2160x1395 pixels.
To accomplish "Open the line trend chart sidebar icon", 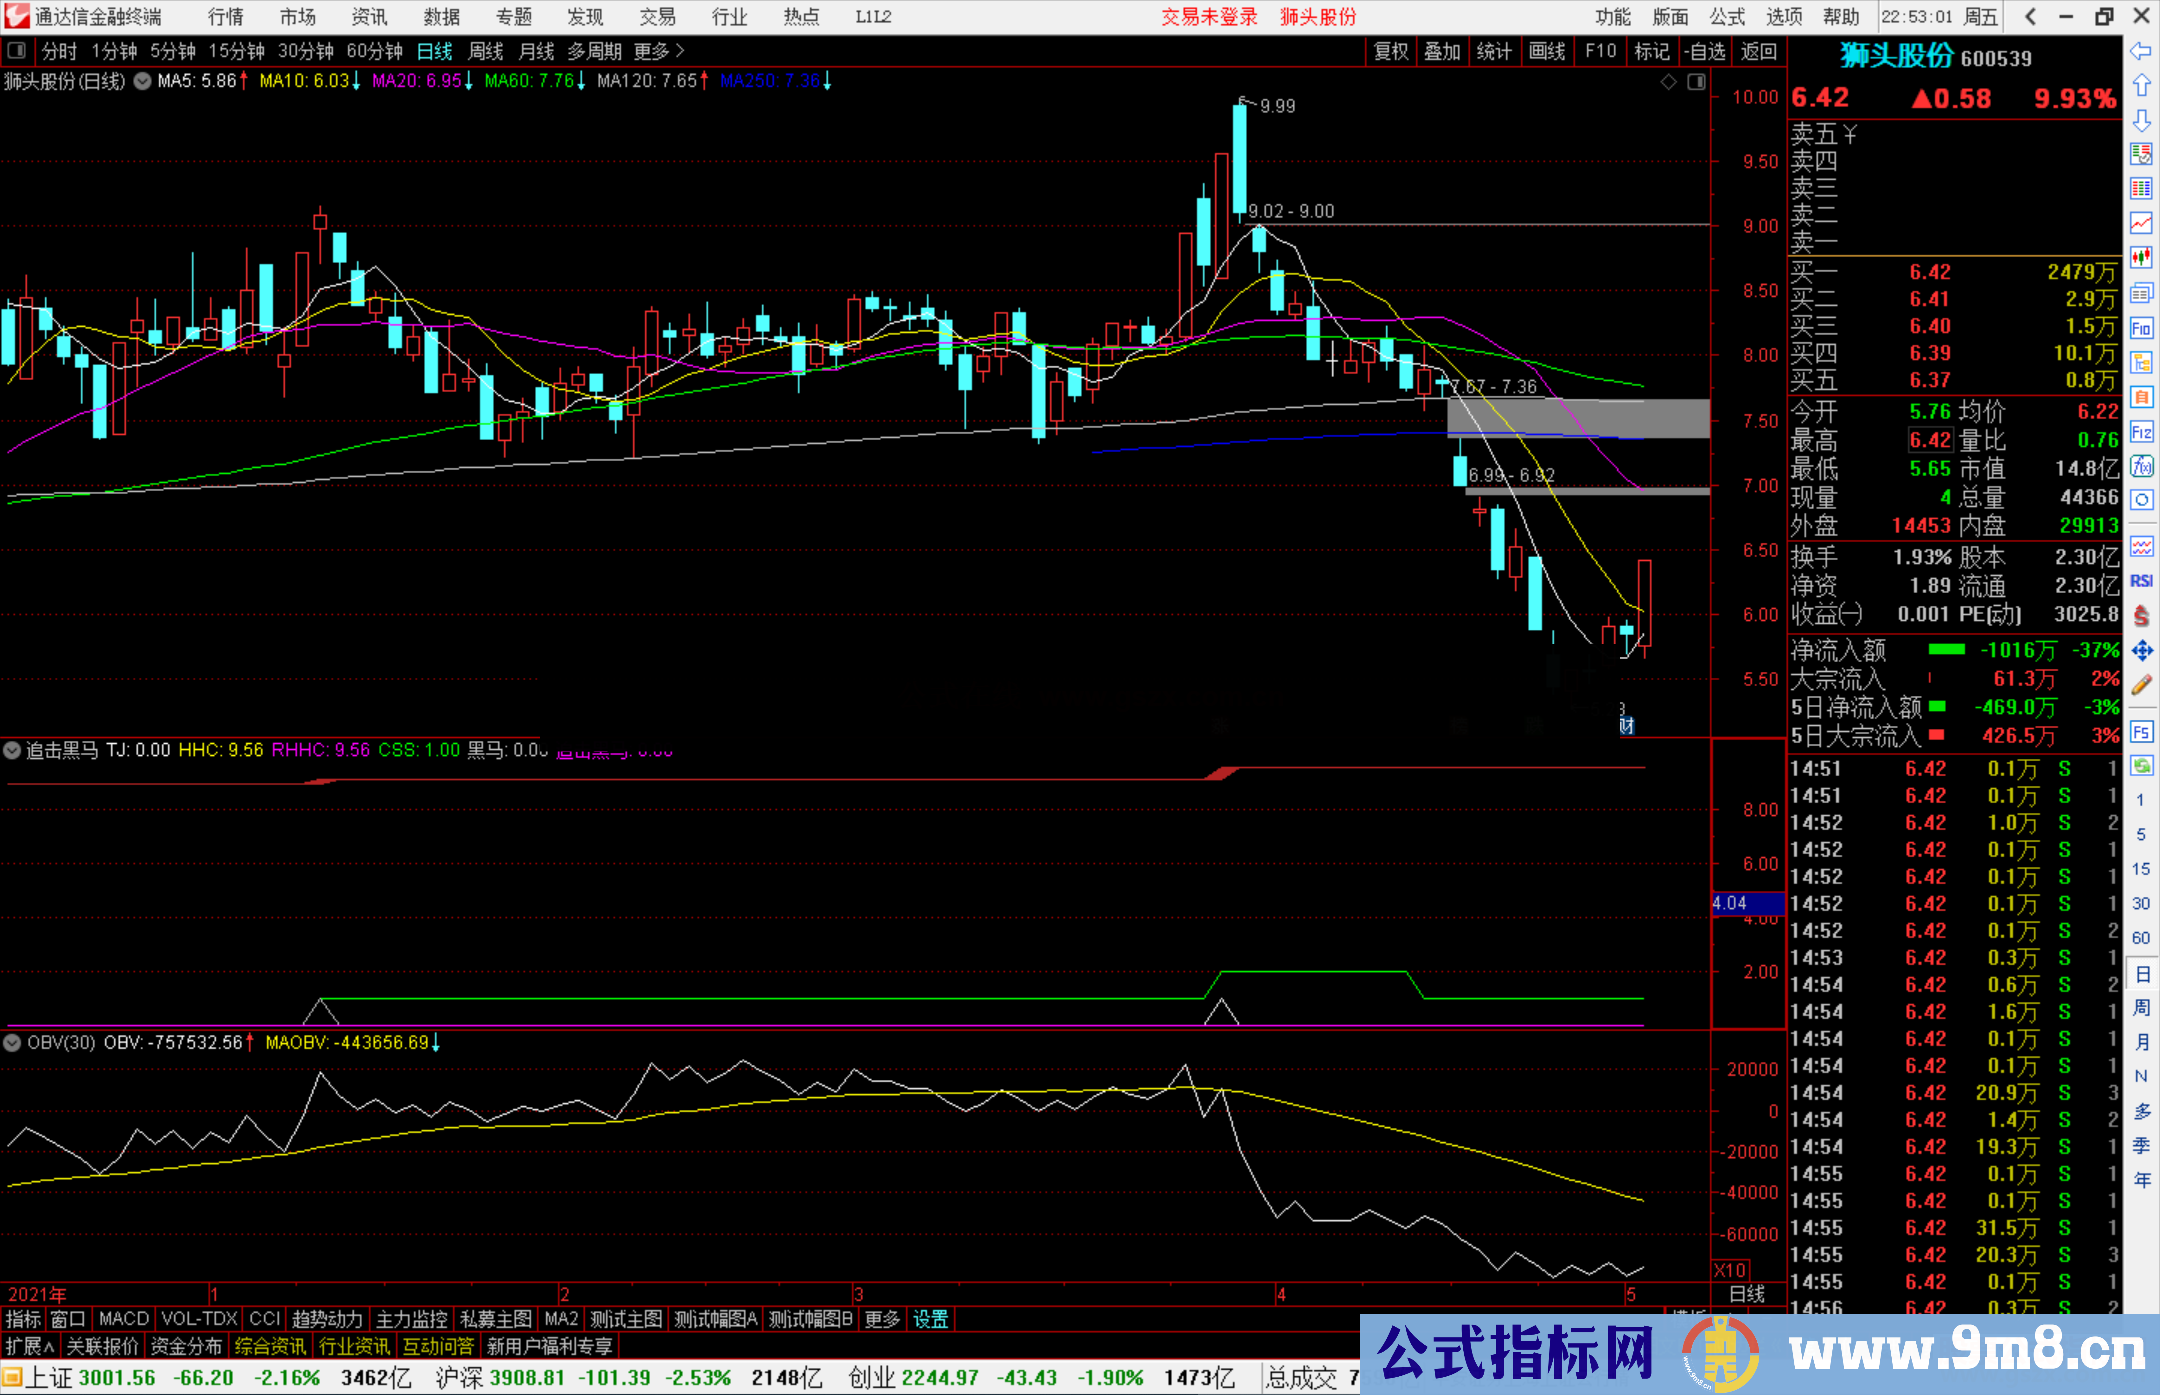I will pos(2141,222).
